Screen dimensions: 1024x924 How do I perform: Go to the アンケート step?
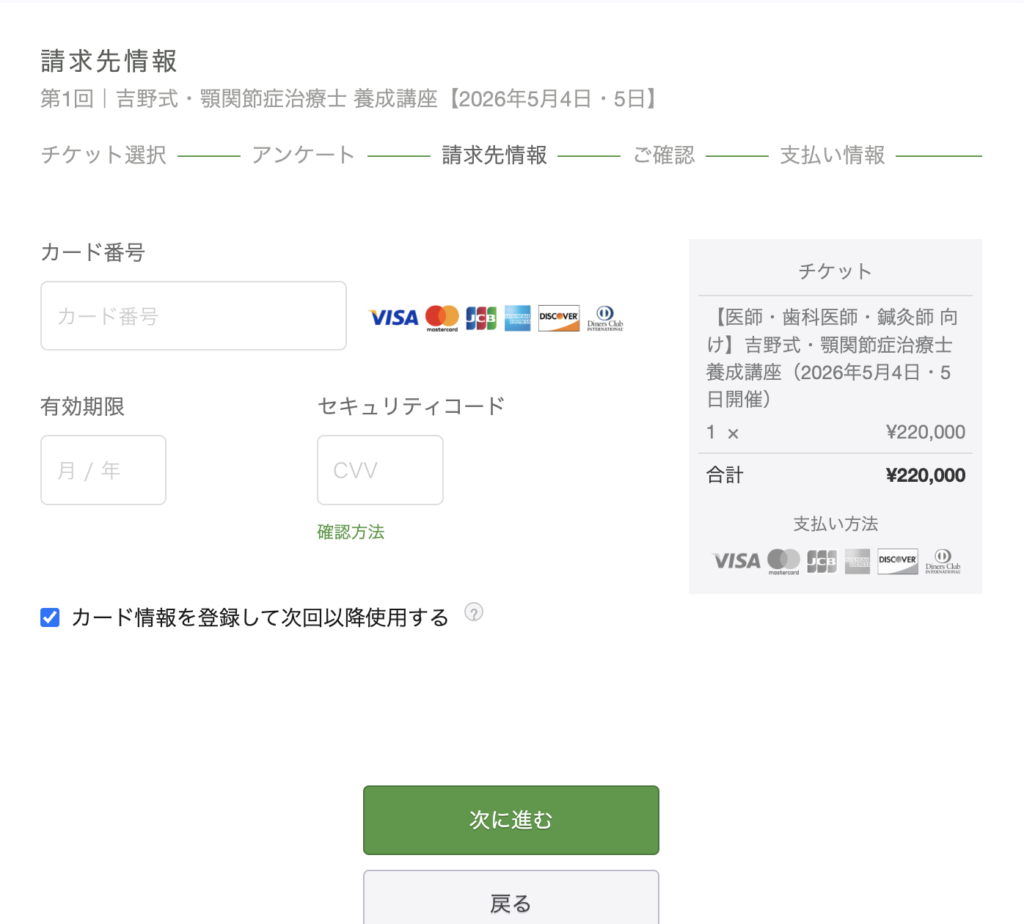[x=303, y=155]
